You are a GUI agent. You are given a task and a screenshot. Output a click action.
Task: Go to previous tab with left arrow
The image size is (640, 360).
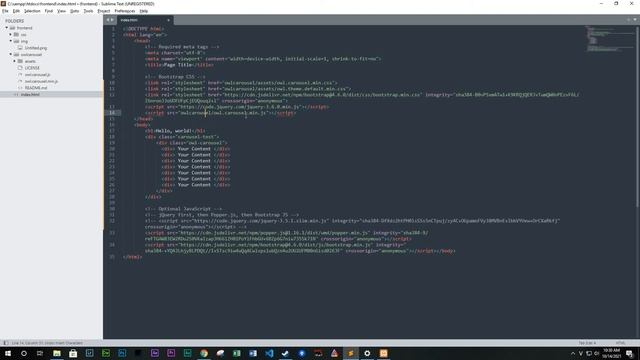point(108,20)
